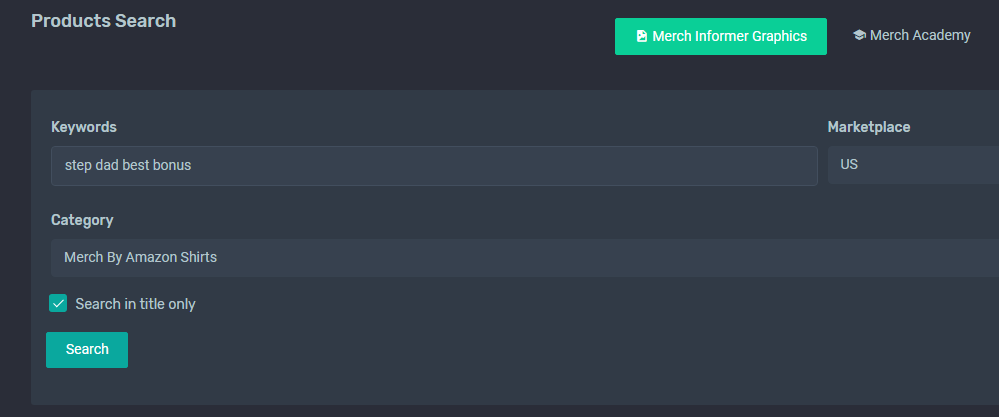Click the Keywords field label
Screen dimensions: 999x417
pyautogui.click(x=83, y=127)
